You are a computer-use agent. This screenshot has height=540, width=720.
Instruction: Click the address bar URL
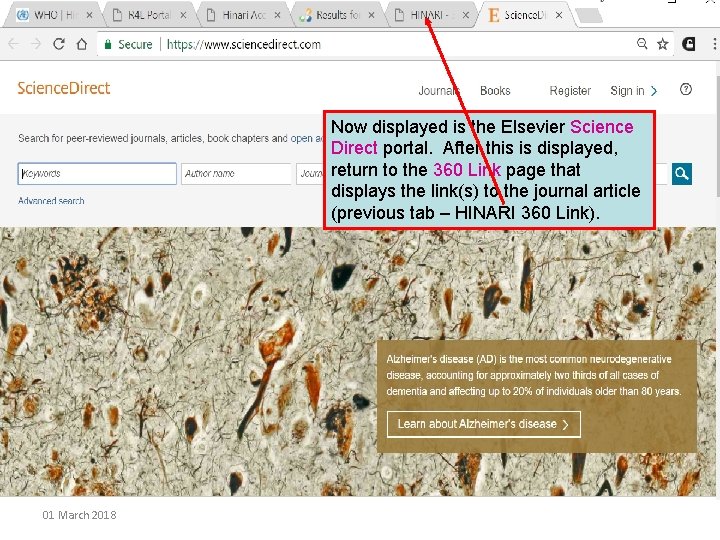tap(243, 45)
